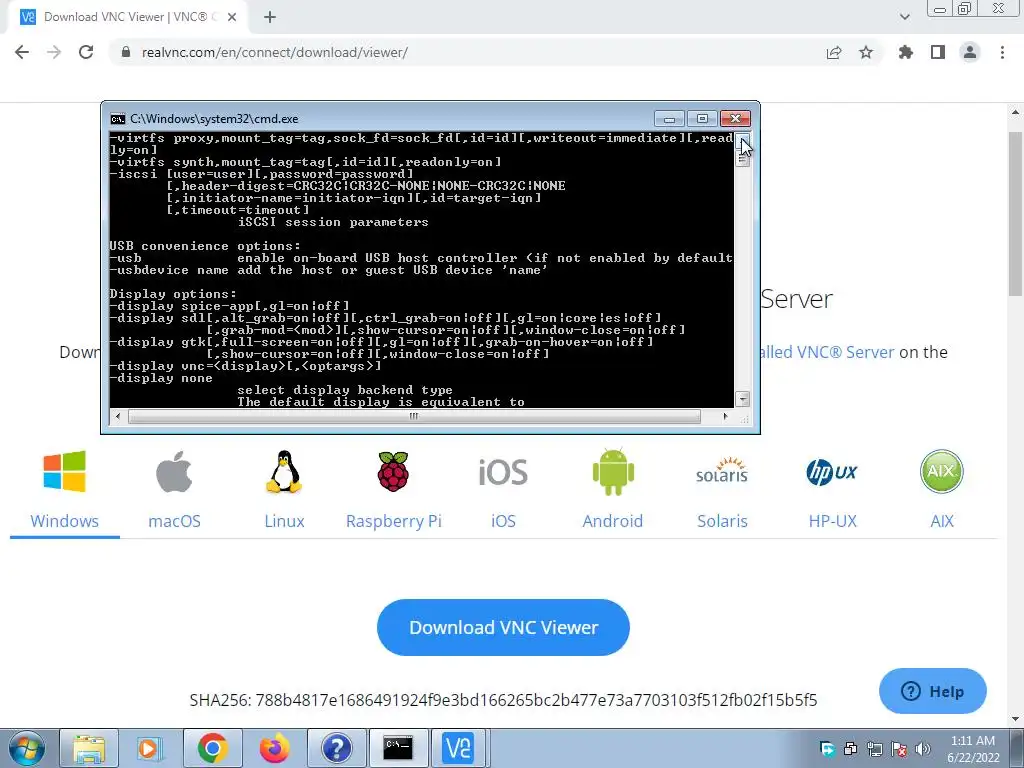Click the cmd right scroll arrow
The image size is (1024, 768).
pyautogui.click(x=726, y=416)
